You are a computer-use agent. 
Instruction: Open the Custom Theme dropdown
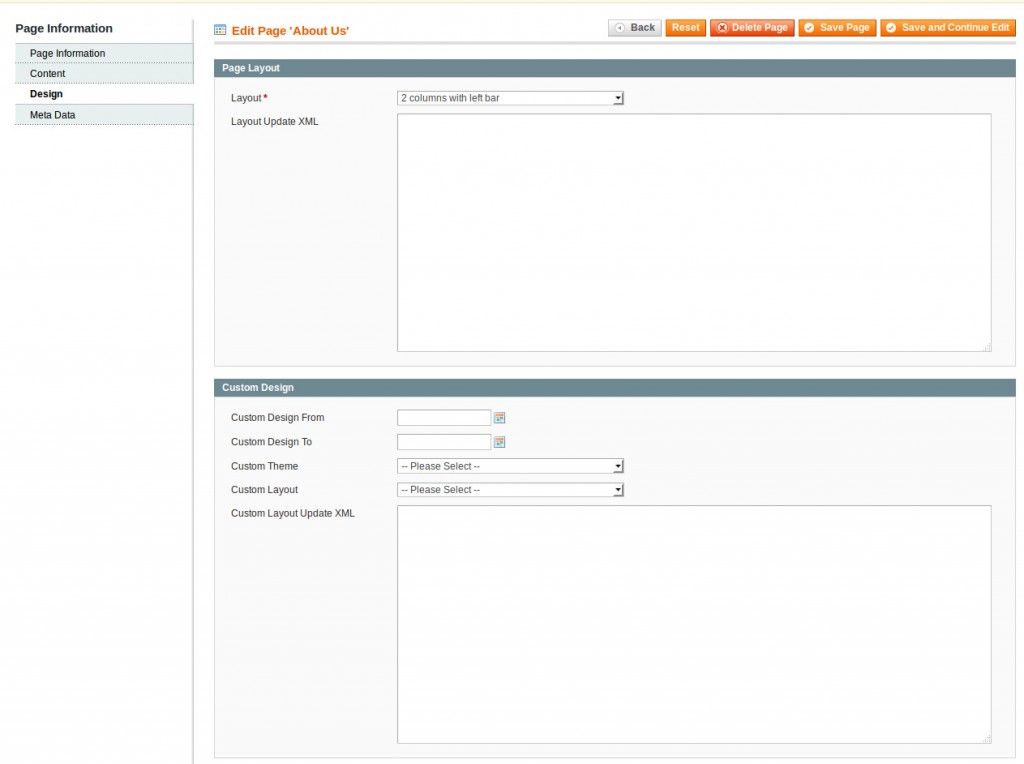[x=510, y=466]
